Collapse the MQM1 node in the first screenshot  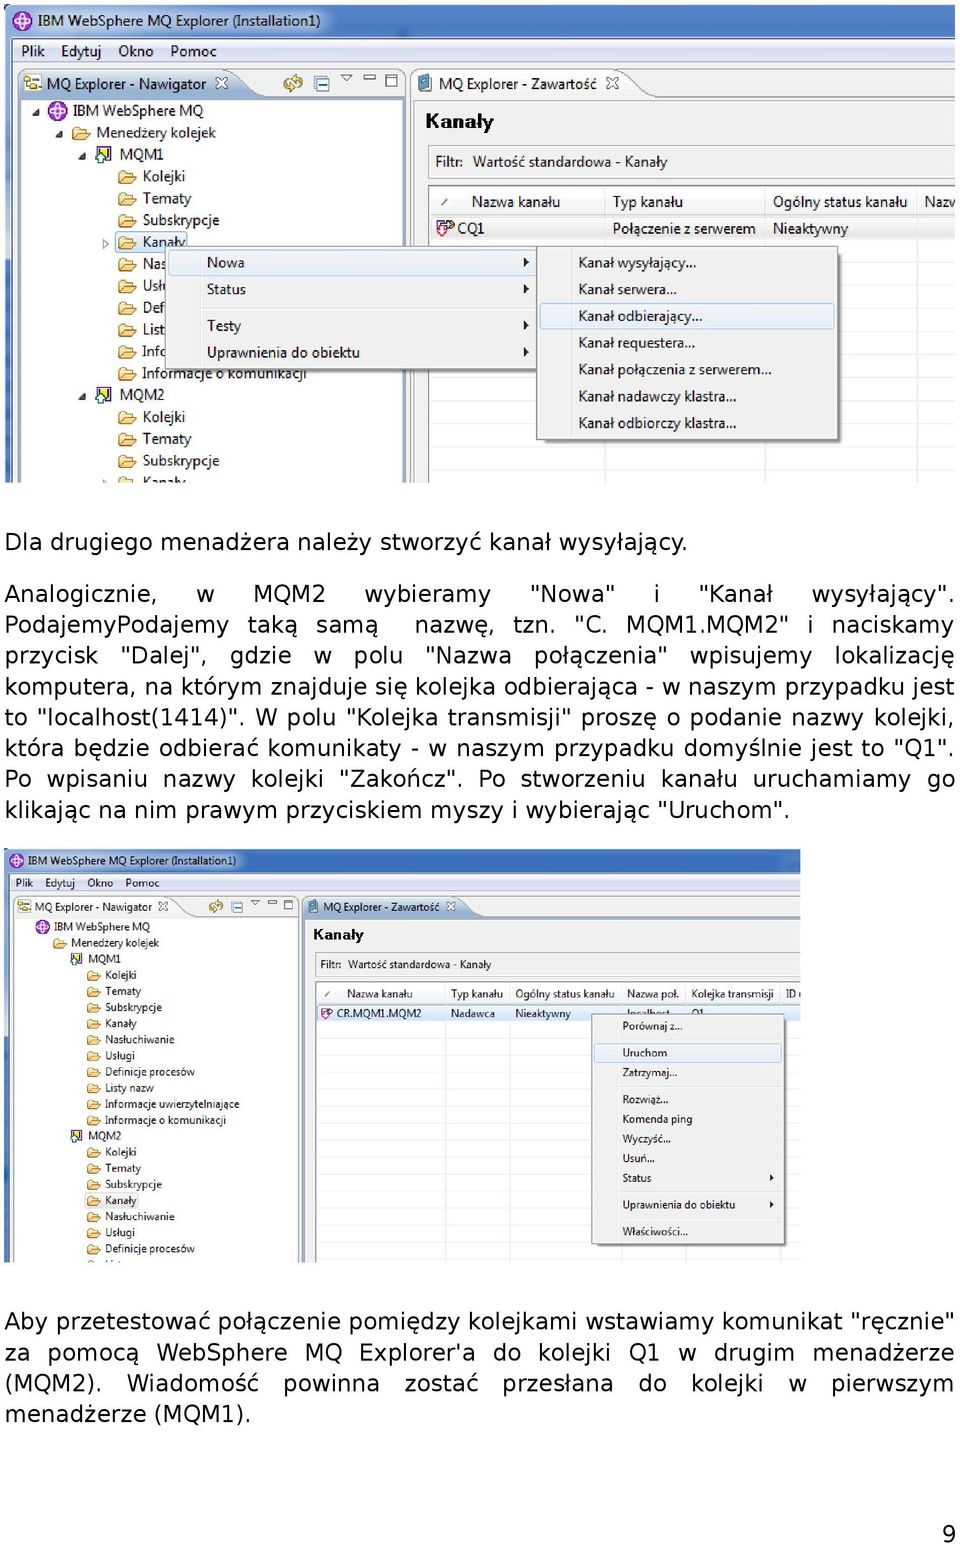point(83,156)
